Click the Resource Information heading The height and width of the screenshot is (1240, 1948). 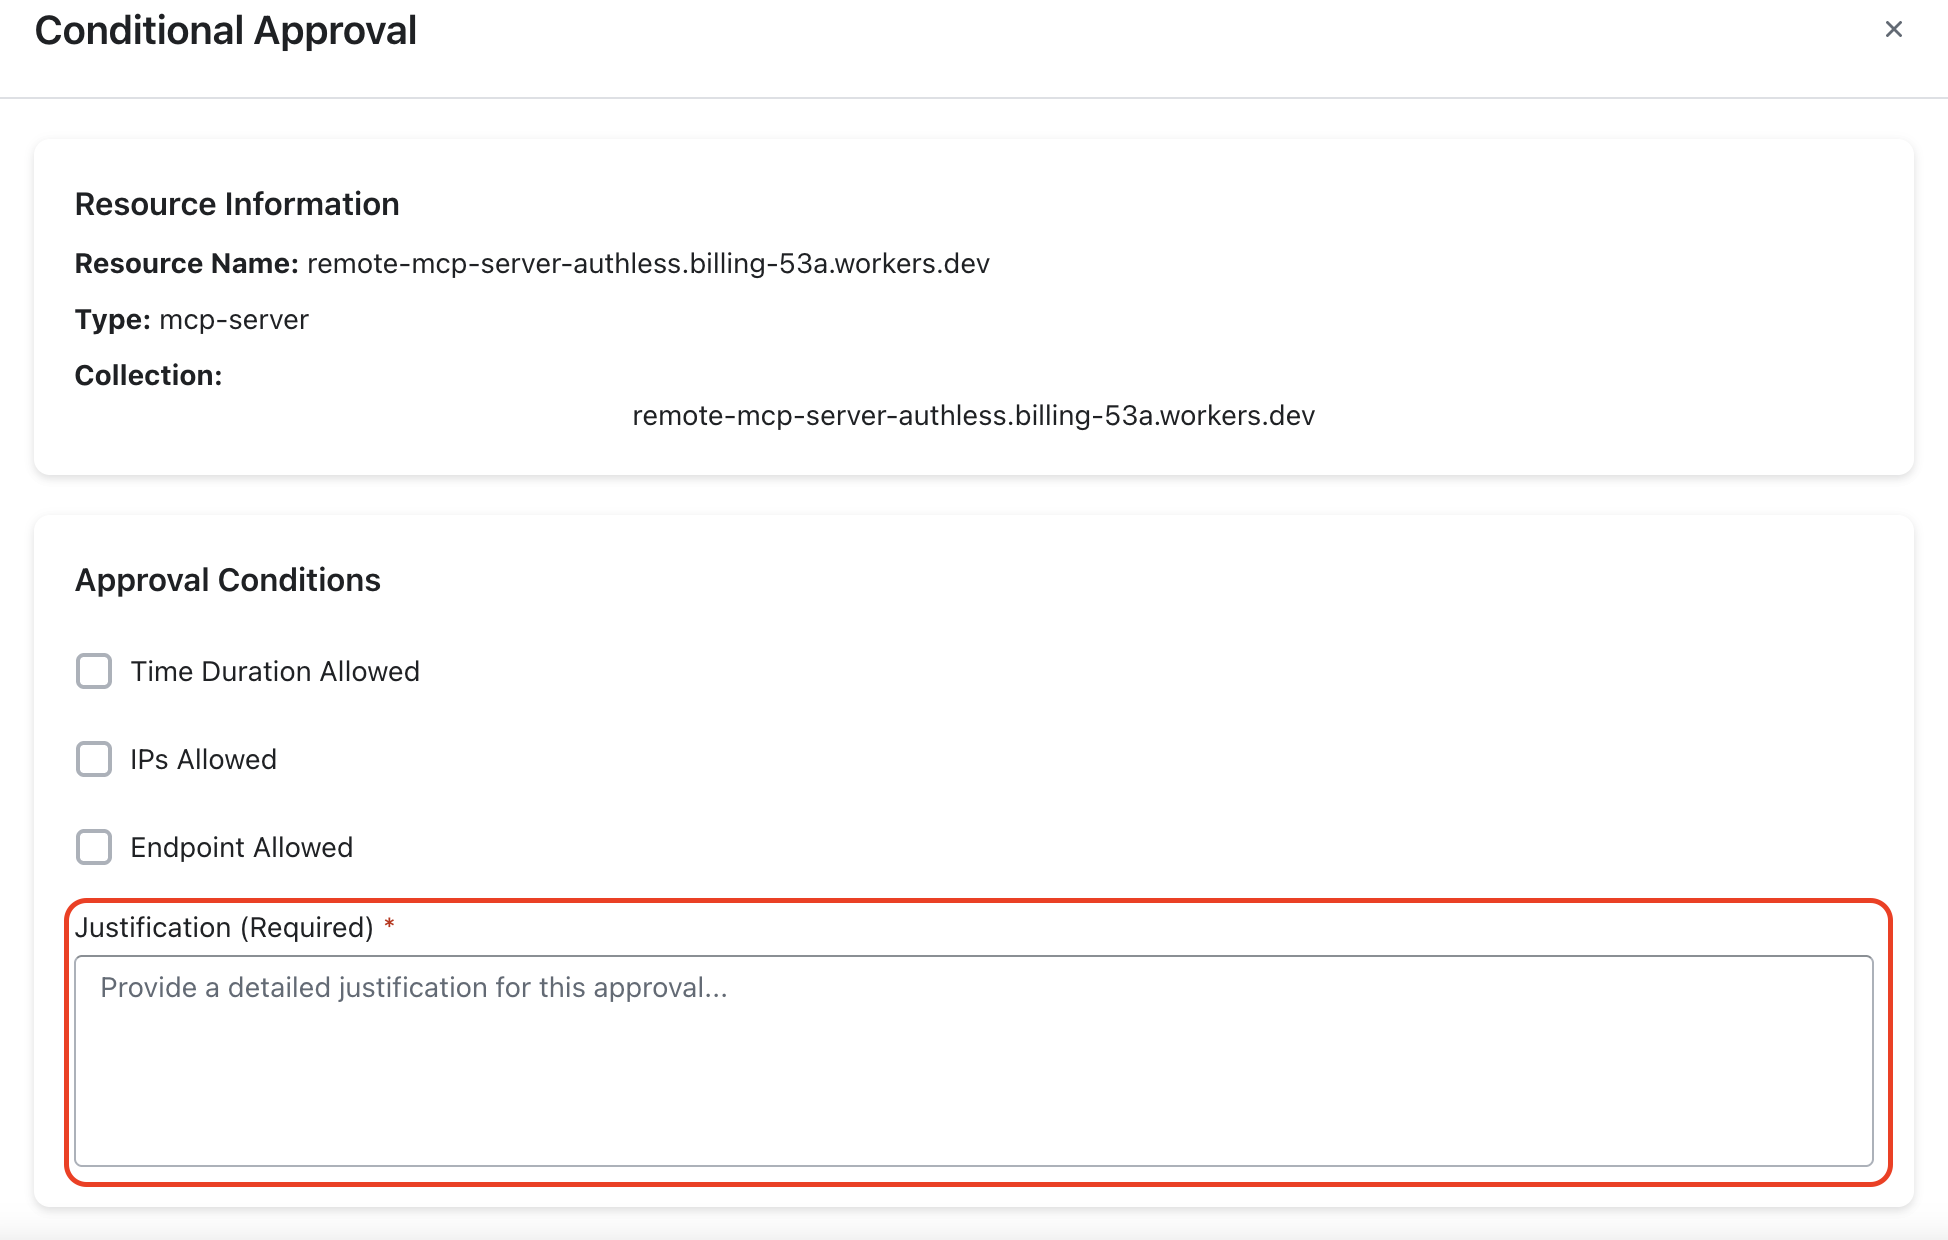[x=237, y=204]
